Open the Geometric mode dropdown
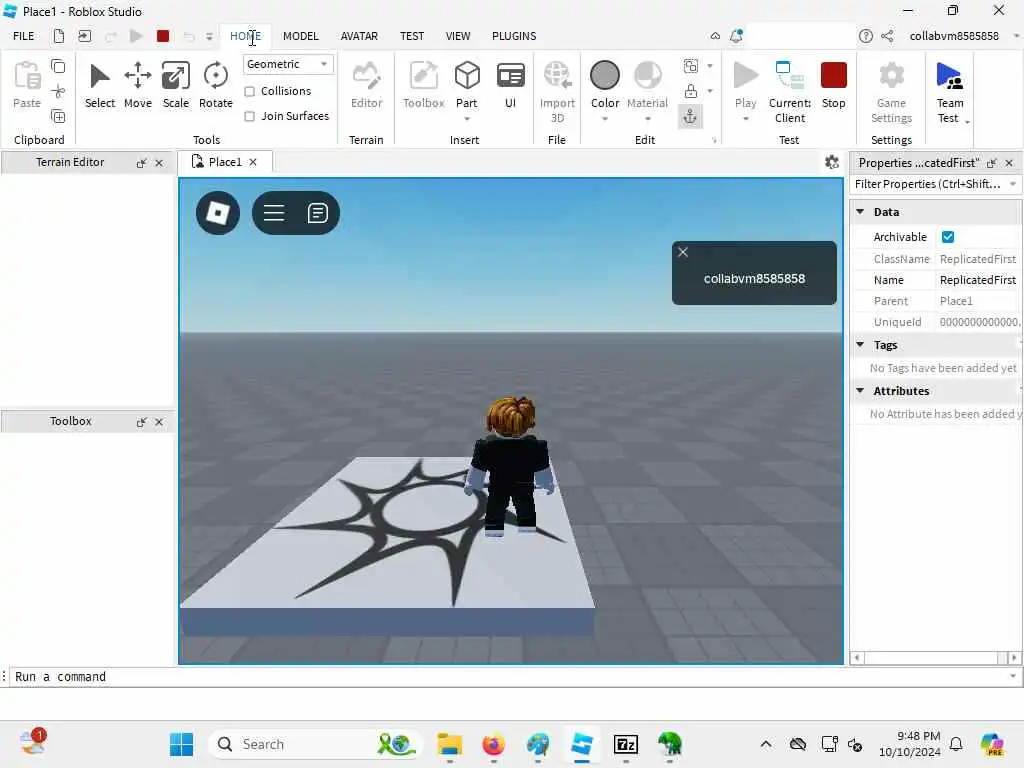The width and height of the screenshot is (1024, 768). 288,64
